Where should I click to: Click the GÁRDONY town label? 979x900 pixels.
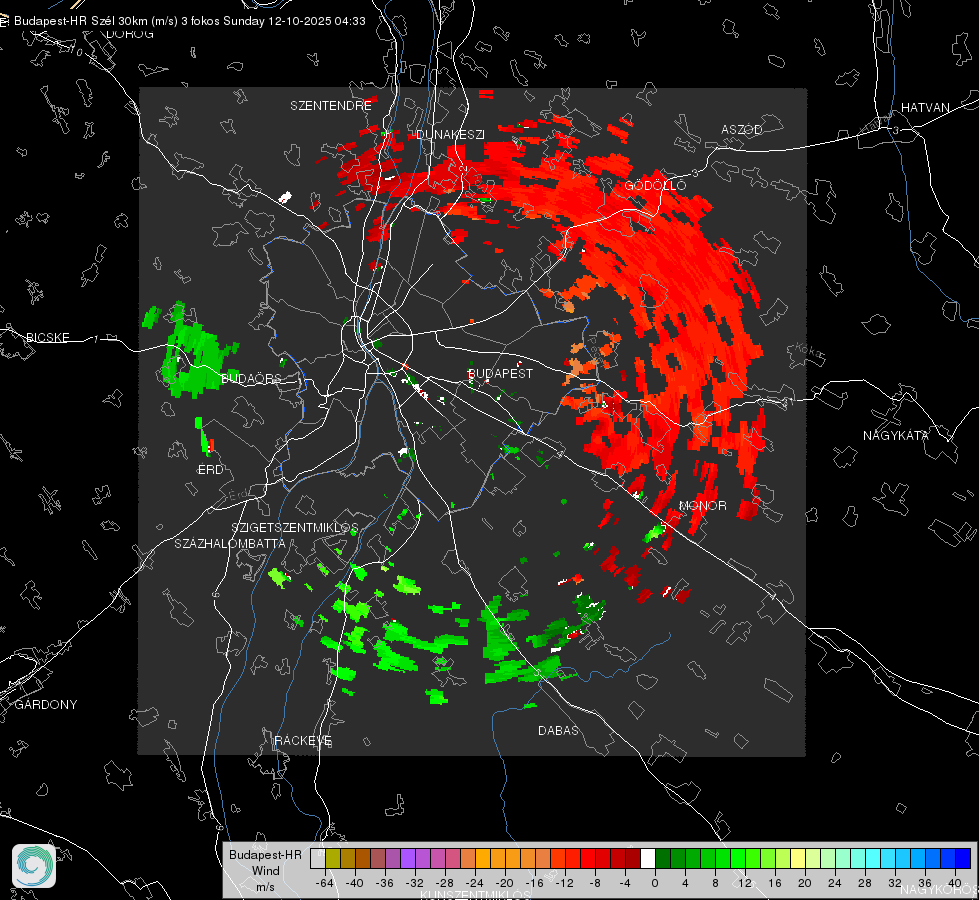46,705
